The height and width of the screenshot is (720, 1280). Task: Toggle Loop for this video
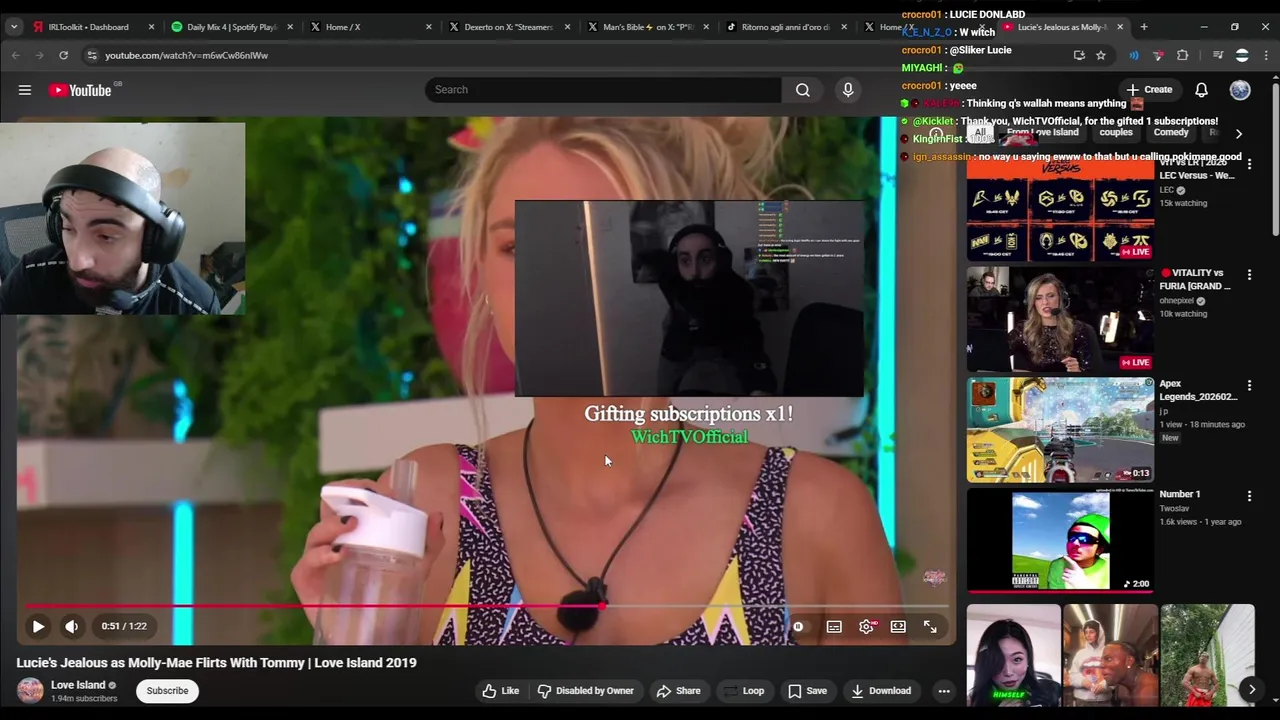[x=744, y=691]
